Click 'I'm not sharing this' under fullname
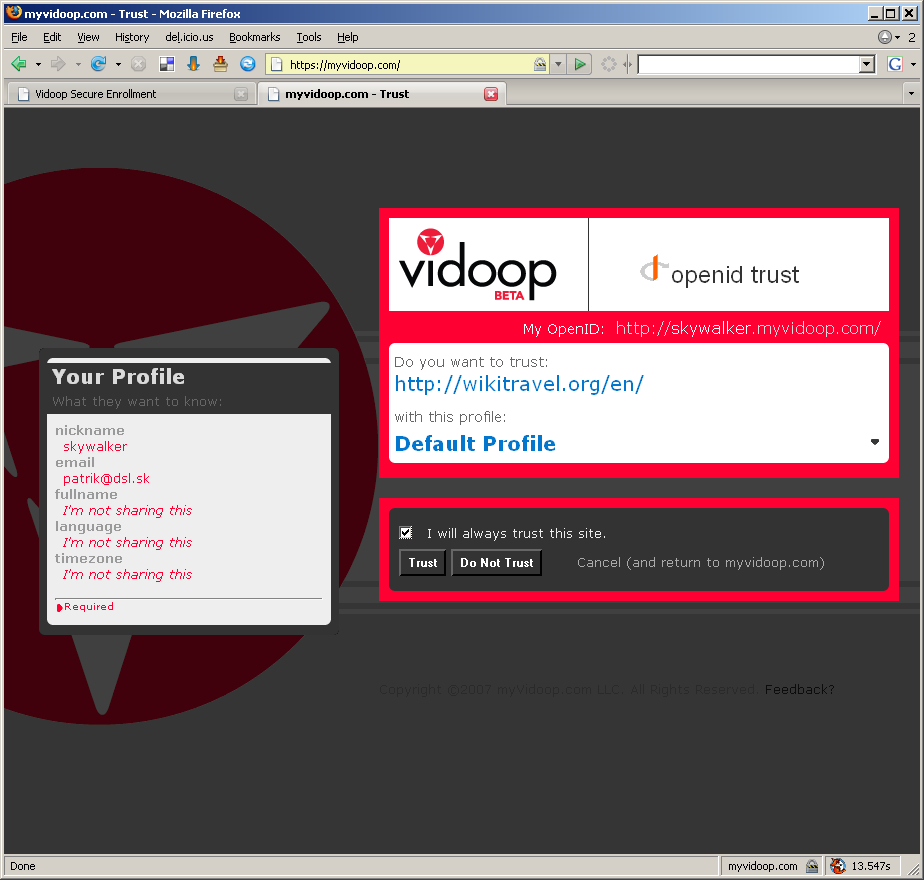The image size is (924, 880). [x=127, y=510]
